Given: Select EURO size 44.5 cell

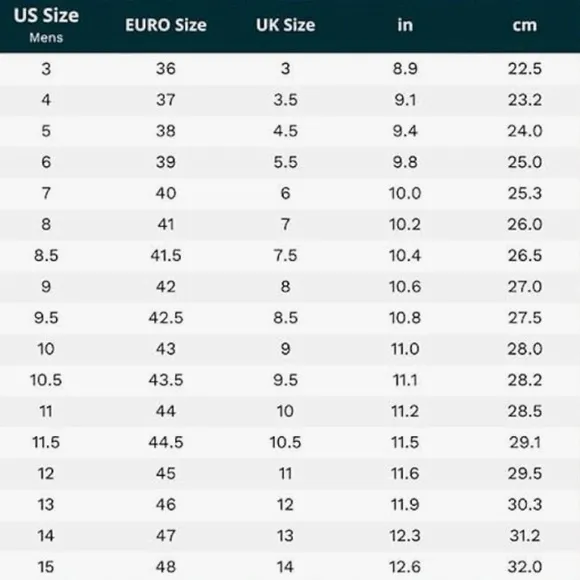Looking at the screenshot, I should (166, 442).
